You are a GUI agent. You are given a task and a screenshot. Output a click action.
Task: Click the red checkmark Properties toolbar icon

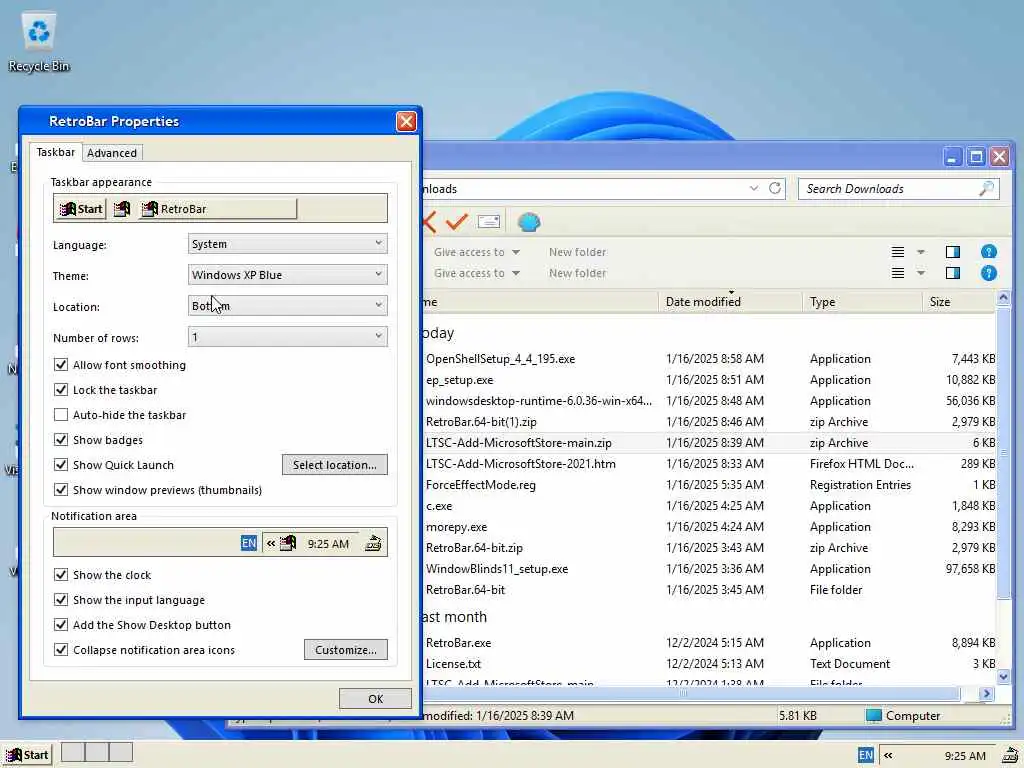point(456,222)
